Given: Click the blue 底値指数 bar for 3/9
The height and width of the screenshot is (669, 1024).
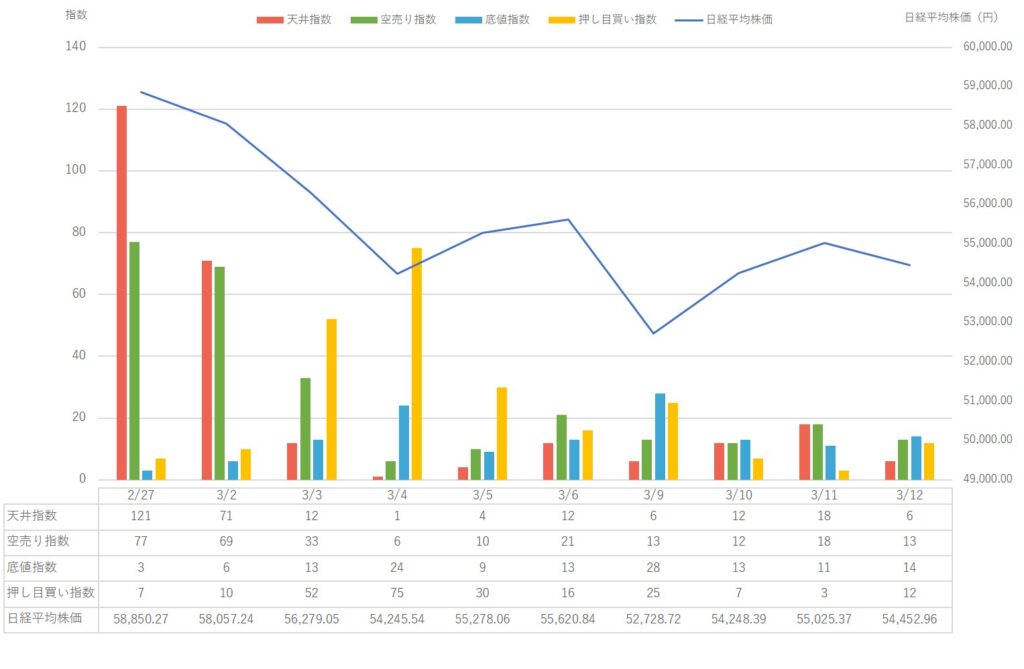Looking at the screenshot, I should coord(660,436).
